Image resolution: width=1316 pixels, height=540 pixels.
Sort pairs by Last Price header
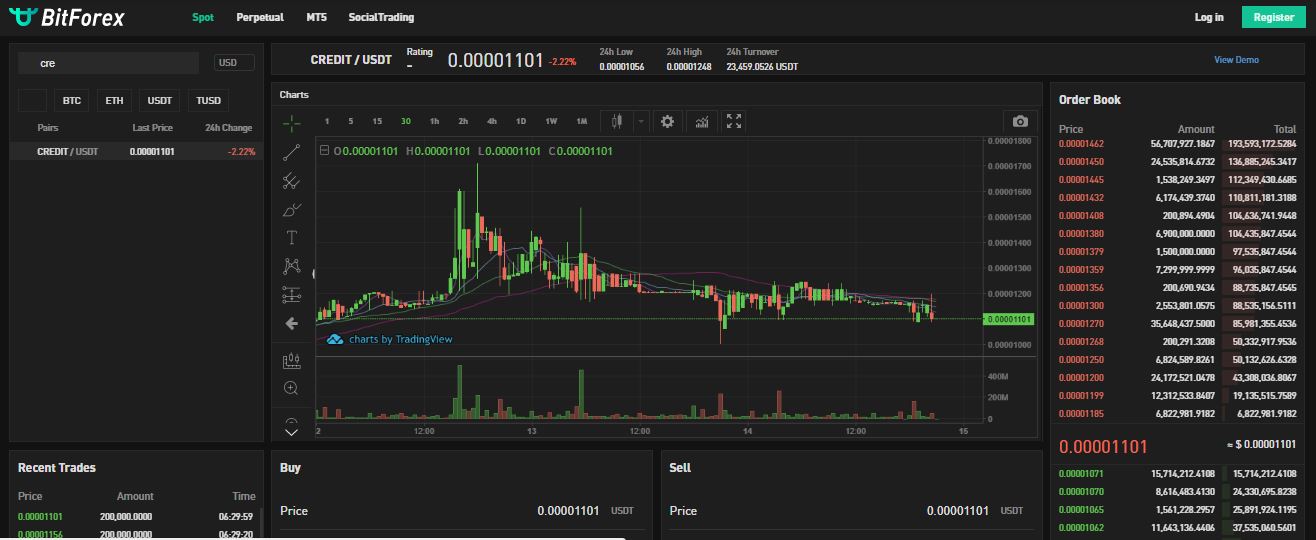152,128
